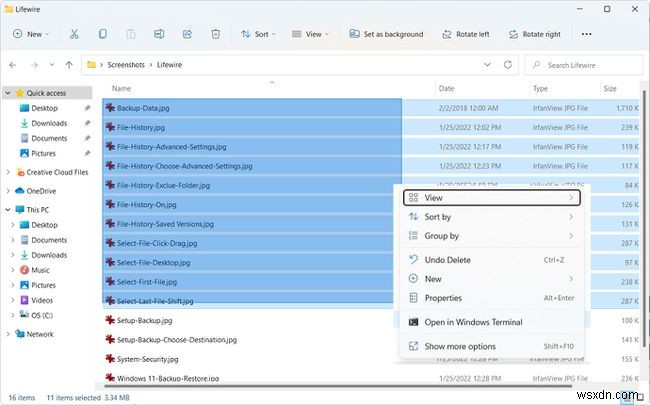Image resolution: width=650 pixels, height=405 pixels.
Task: Click Rotate right button
Action: [535, 34]
